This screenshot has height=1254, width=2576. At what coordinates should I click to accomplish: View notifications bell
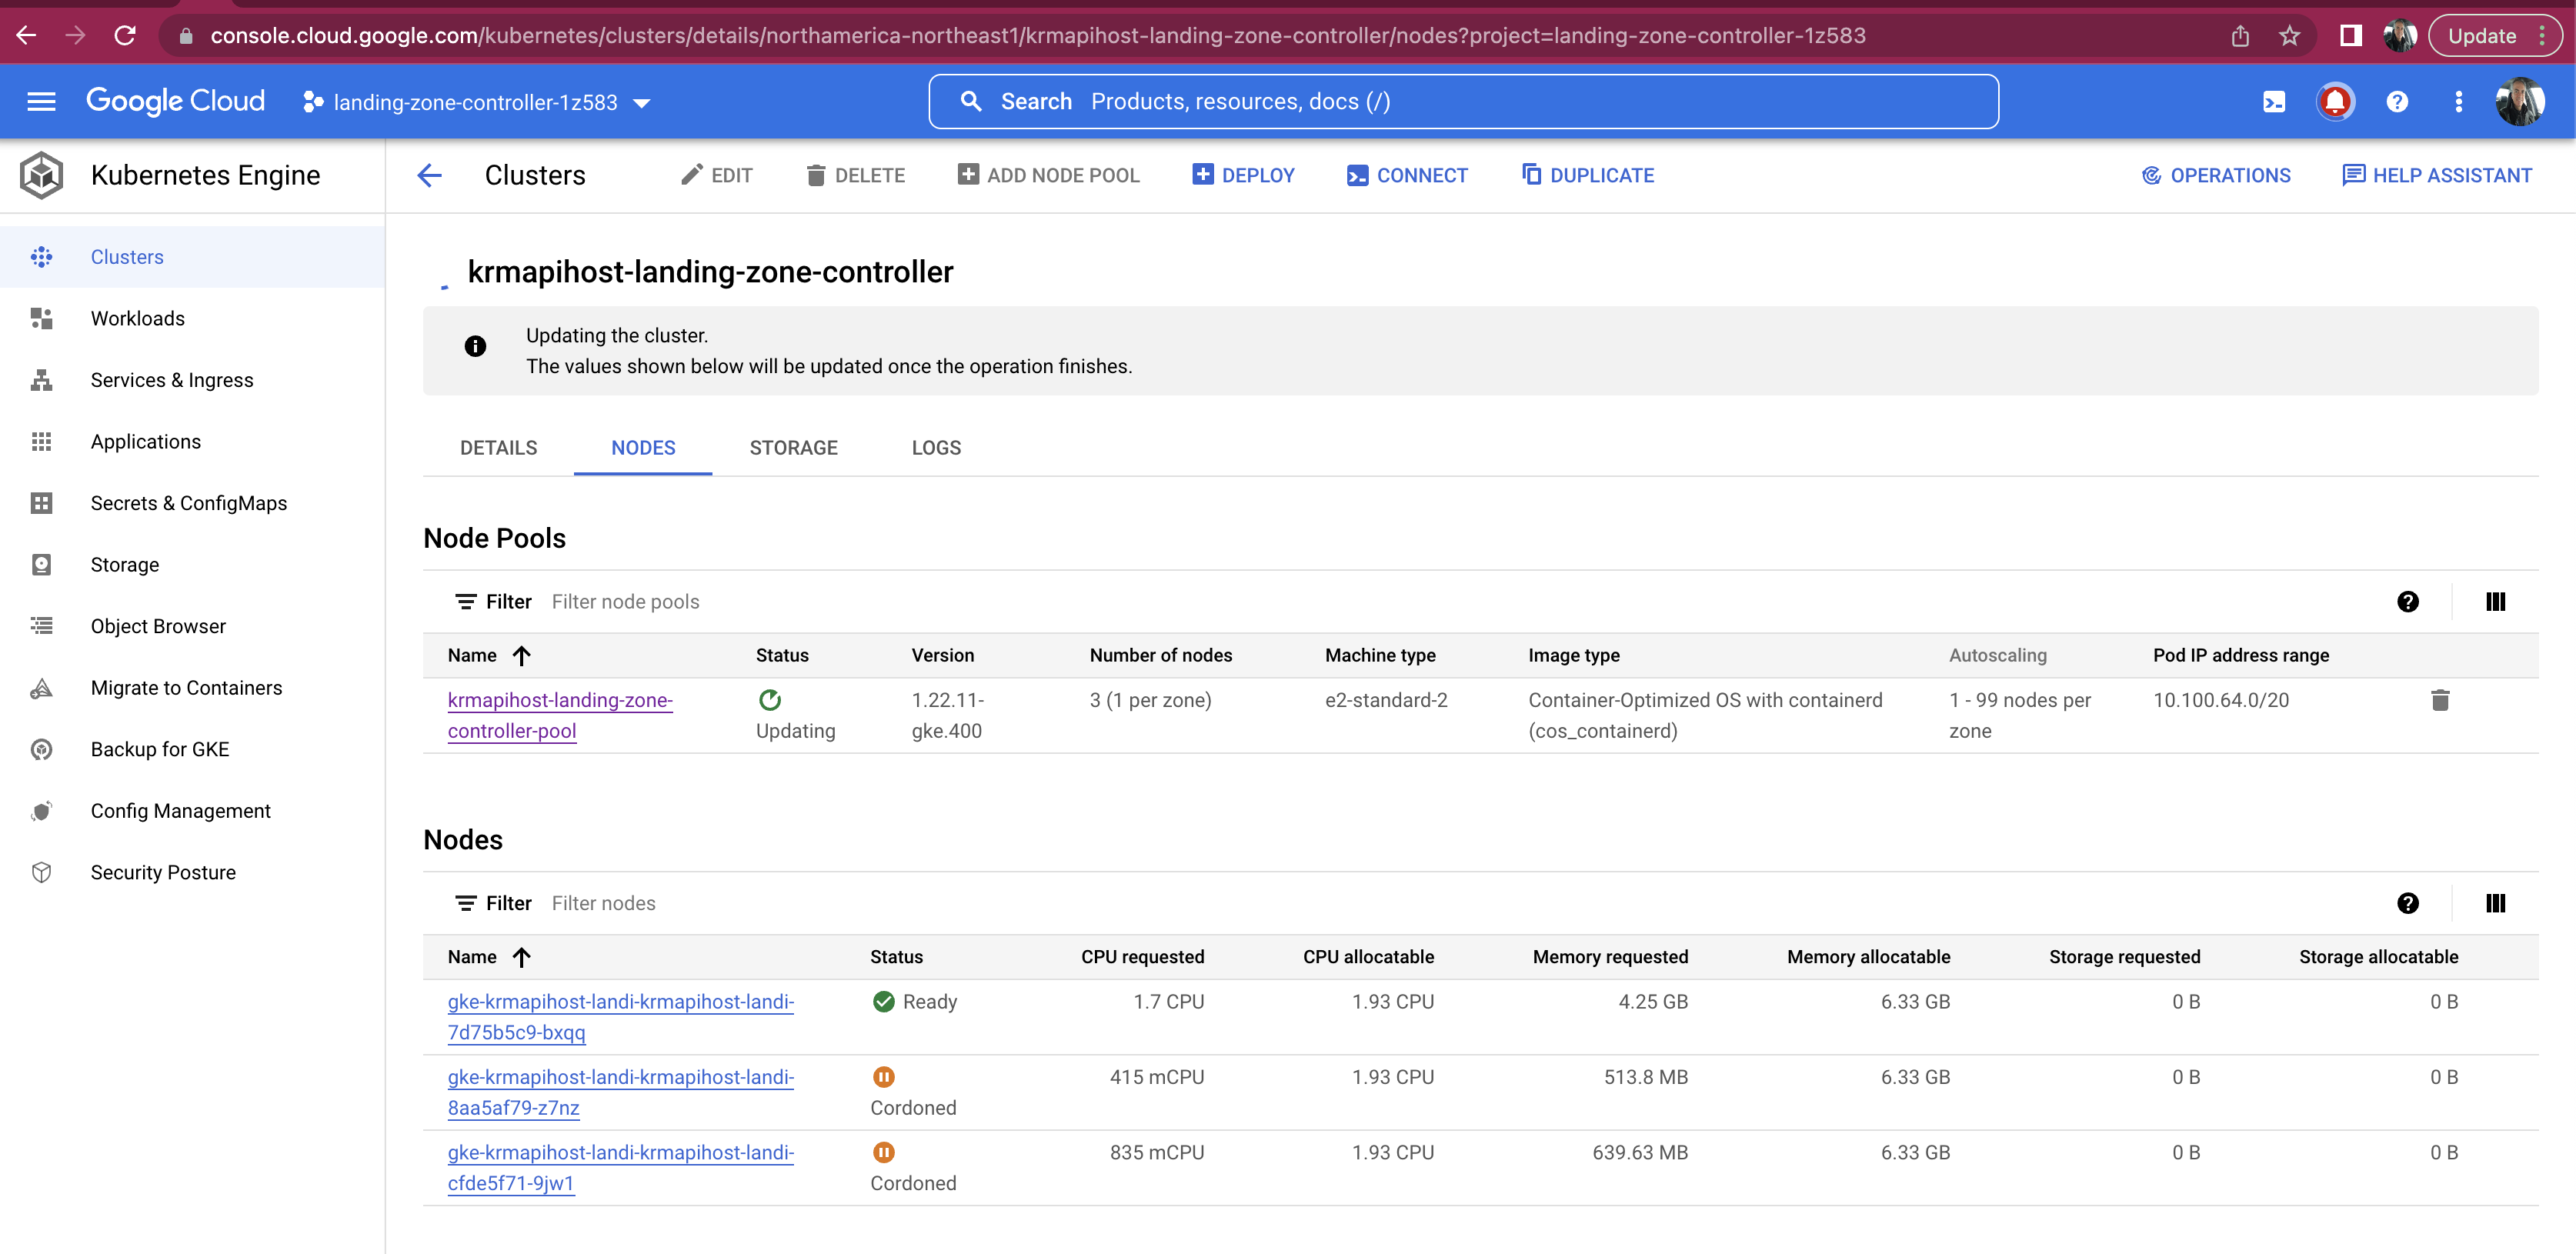pos(2337,101)
